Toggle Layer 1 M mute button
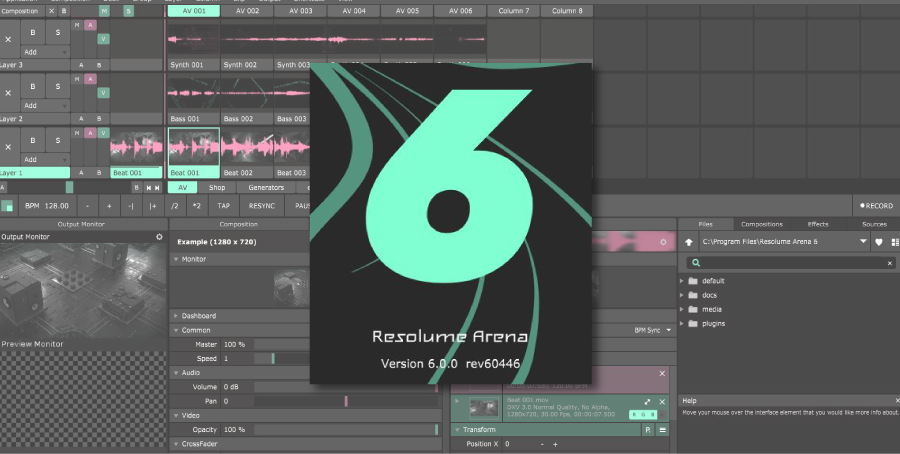The image size is (900, 454). click(77, 133)
